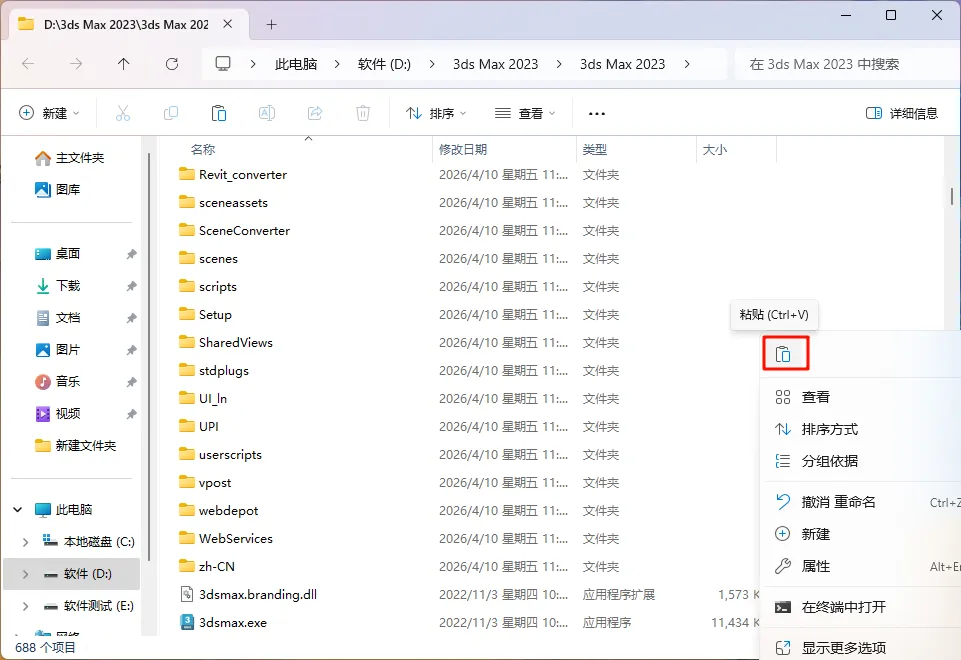Click the search box 在 3ds Max 2023 中搜索
The height and width of the screenshot is (660, 961).
[846, 64]
